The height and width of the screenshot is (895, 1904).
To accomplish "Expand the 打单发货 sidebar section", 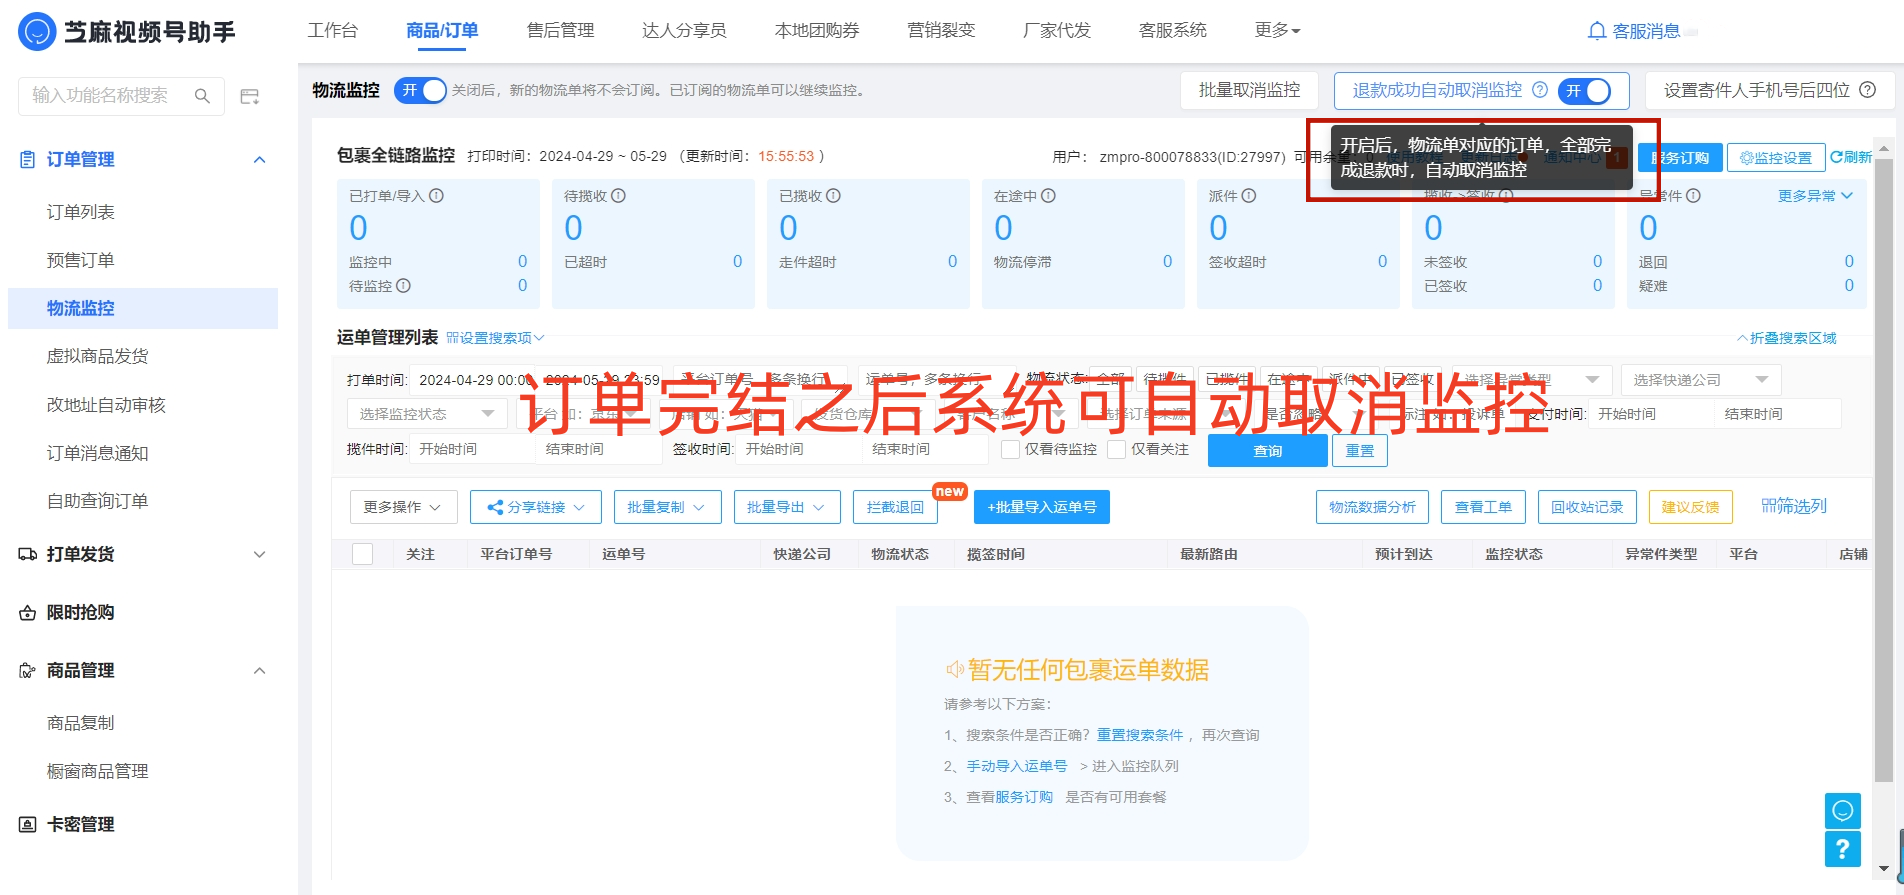I will click(x=260, y=555).
